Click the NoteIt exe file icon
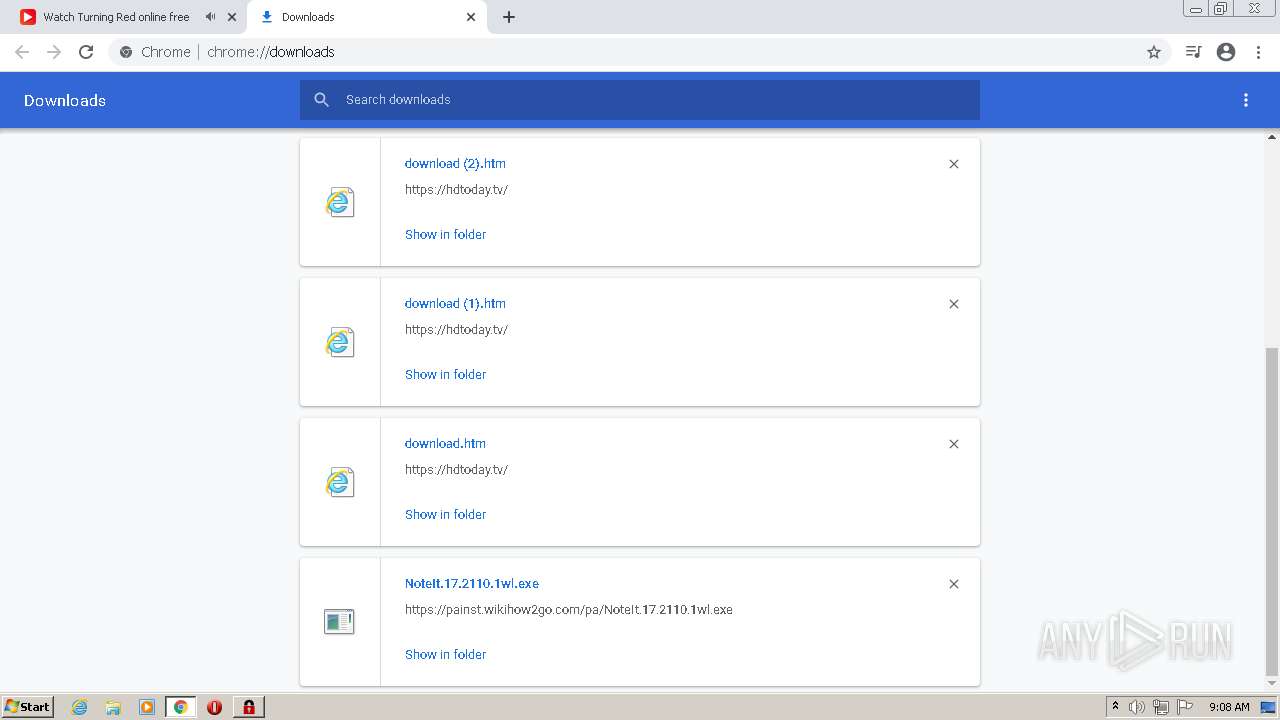1280x720 pixels. tap(339, 622)
